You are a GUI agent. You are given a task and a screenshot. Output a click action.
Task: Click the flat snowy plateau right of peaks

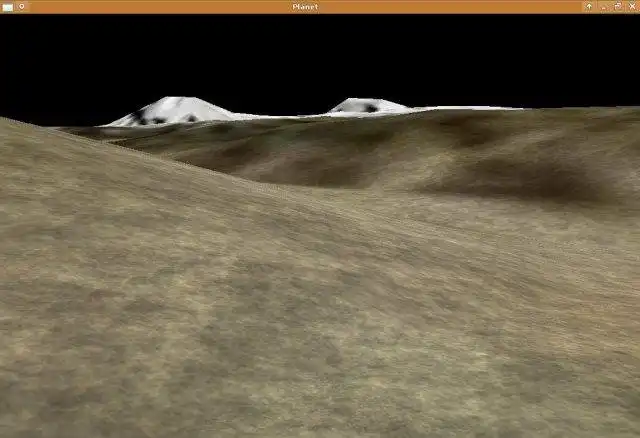click(x=469, y=108)
